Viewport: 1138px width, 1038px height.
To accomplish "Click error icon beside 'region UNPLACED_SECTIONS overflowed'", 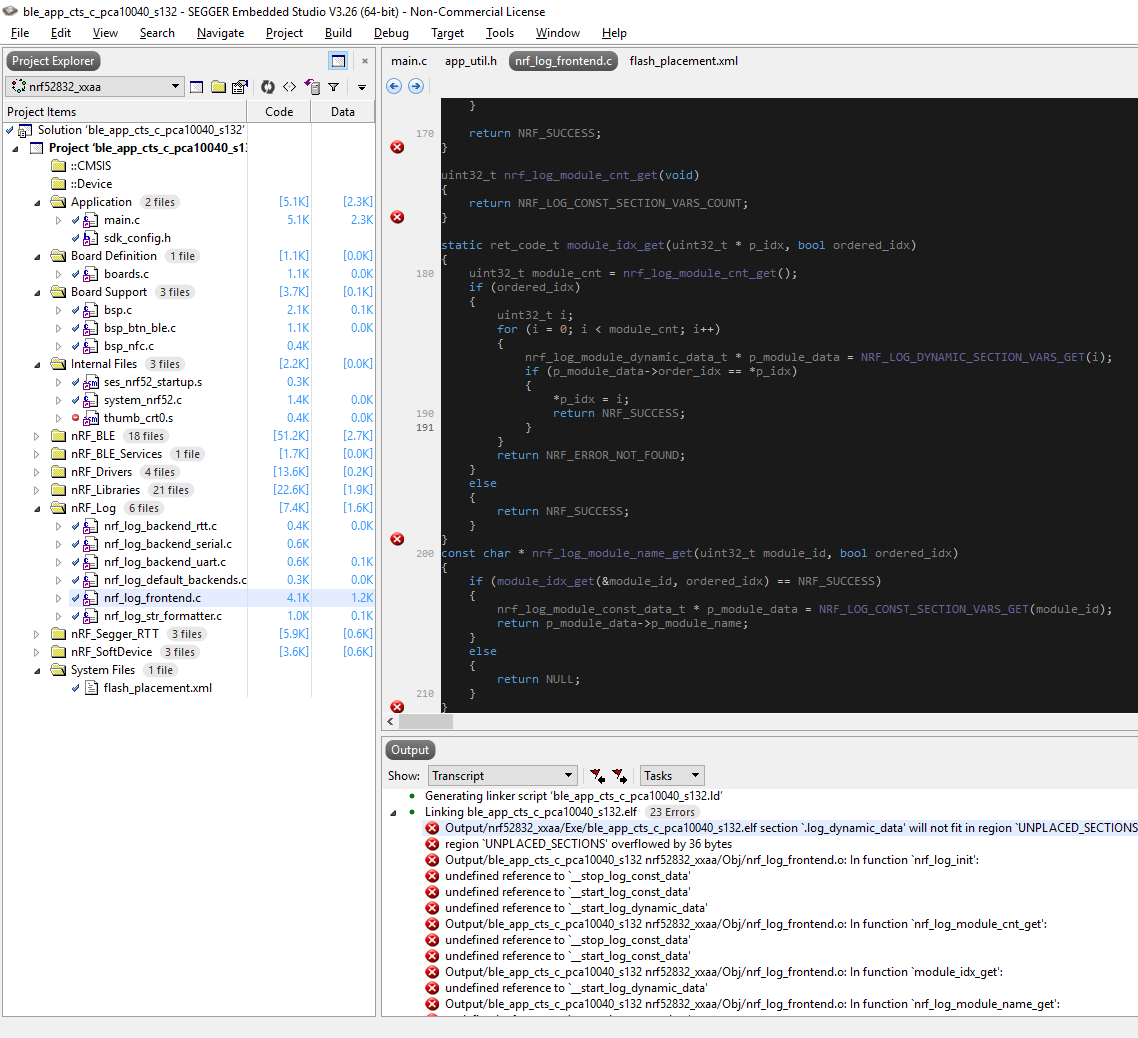I will (432, 844).
